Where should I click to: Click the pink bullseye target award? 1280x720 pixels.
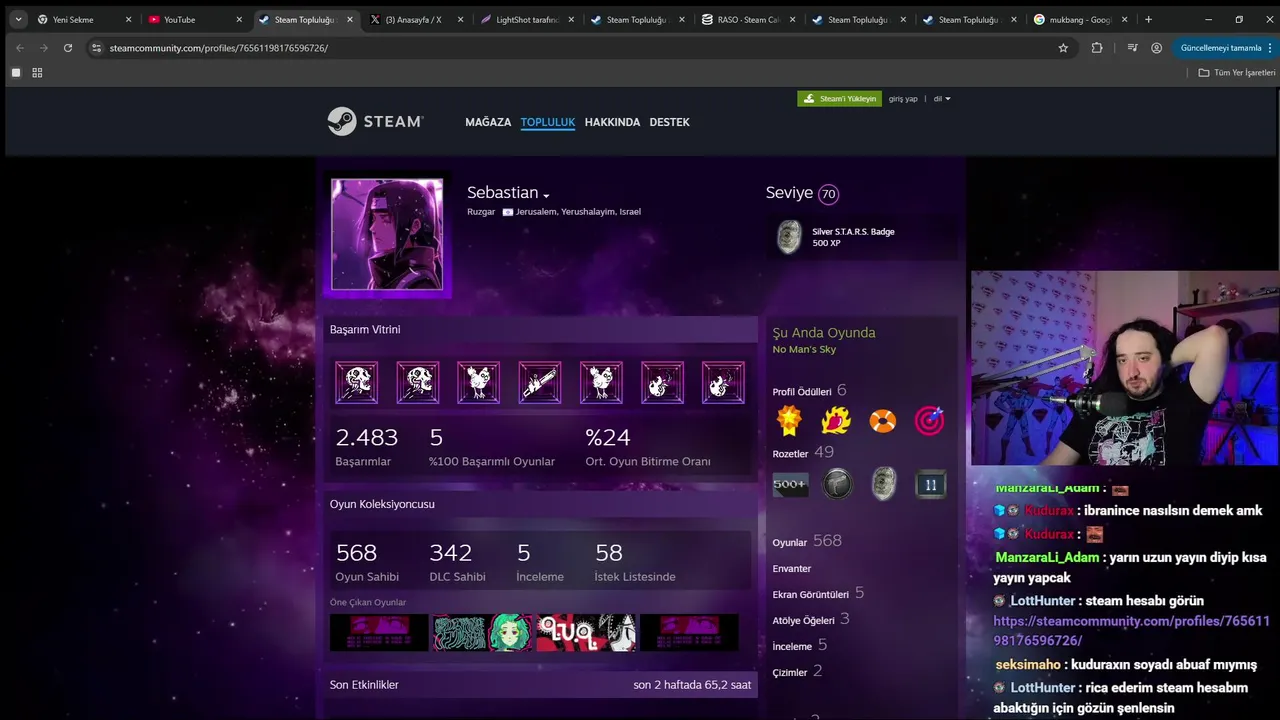coord(929,420)
